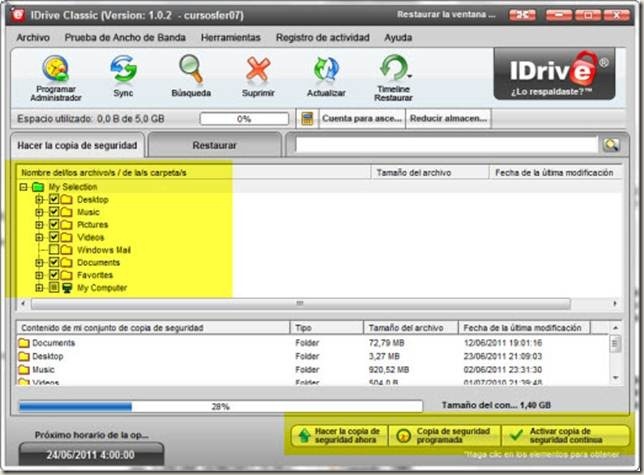Collapse the My Selection tree node

coord(24,187)
